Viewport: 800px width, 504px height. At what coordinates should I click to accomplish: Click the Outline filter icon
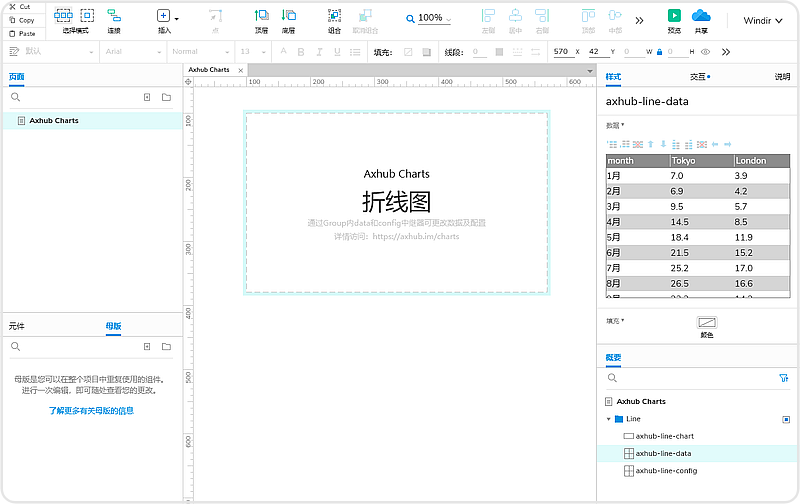click(784, 378)
